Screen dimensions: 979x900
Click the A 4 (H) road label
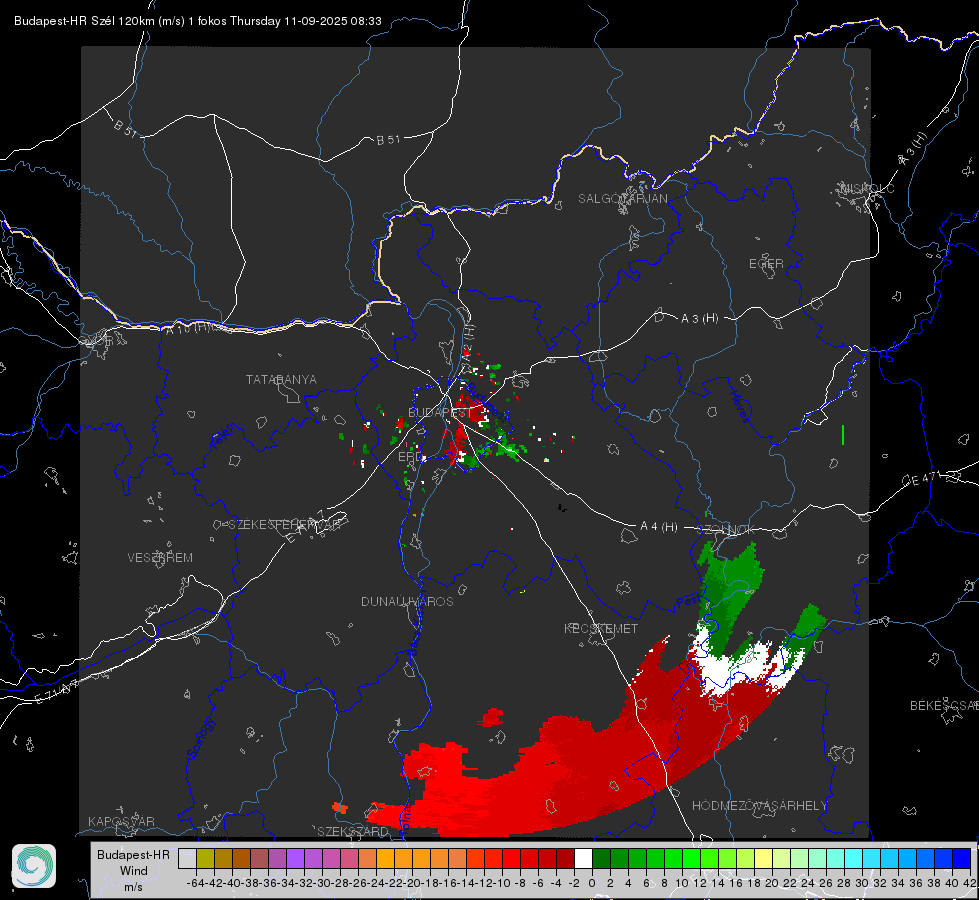point(659,527)
